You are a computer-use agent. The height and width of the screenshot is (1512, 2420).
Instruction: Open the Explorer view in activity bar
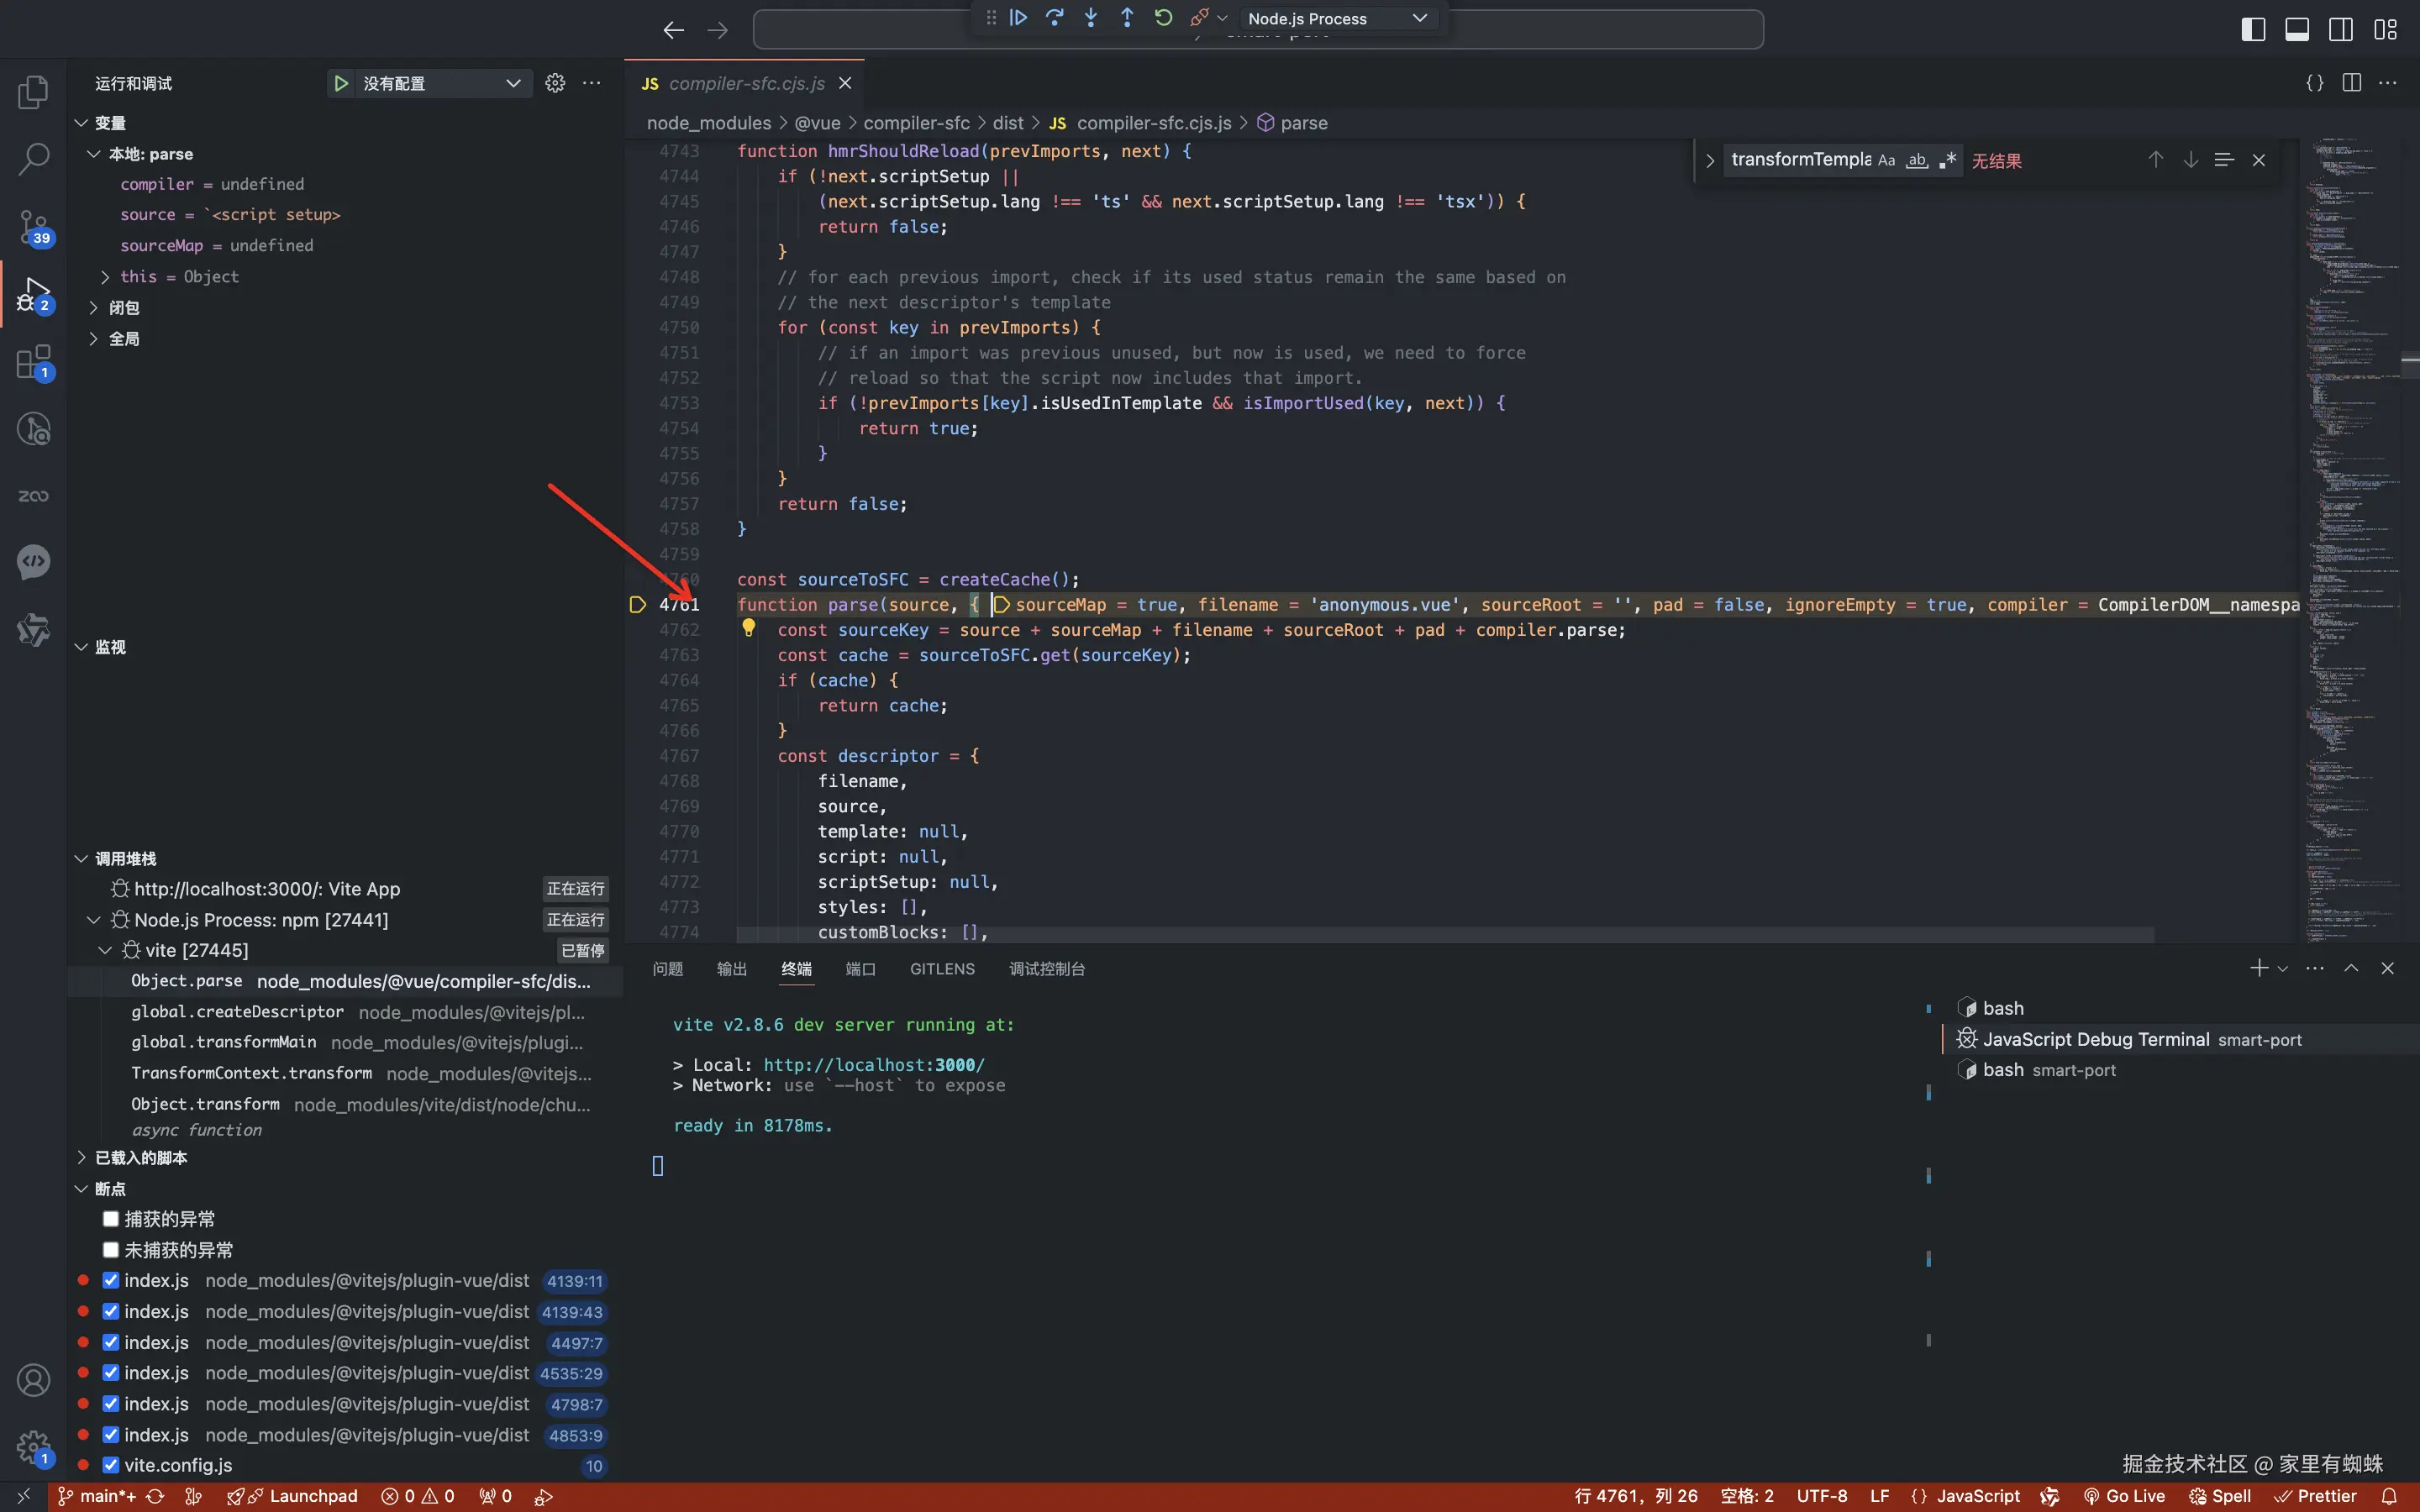pyautogui.click(x=33, y=92)
